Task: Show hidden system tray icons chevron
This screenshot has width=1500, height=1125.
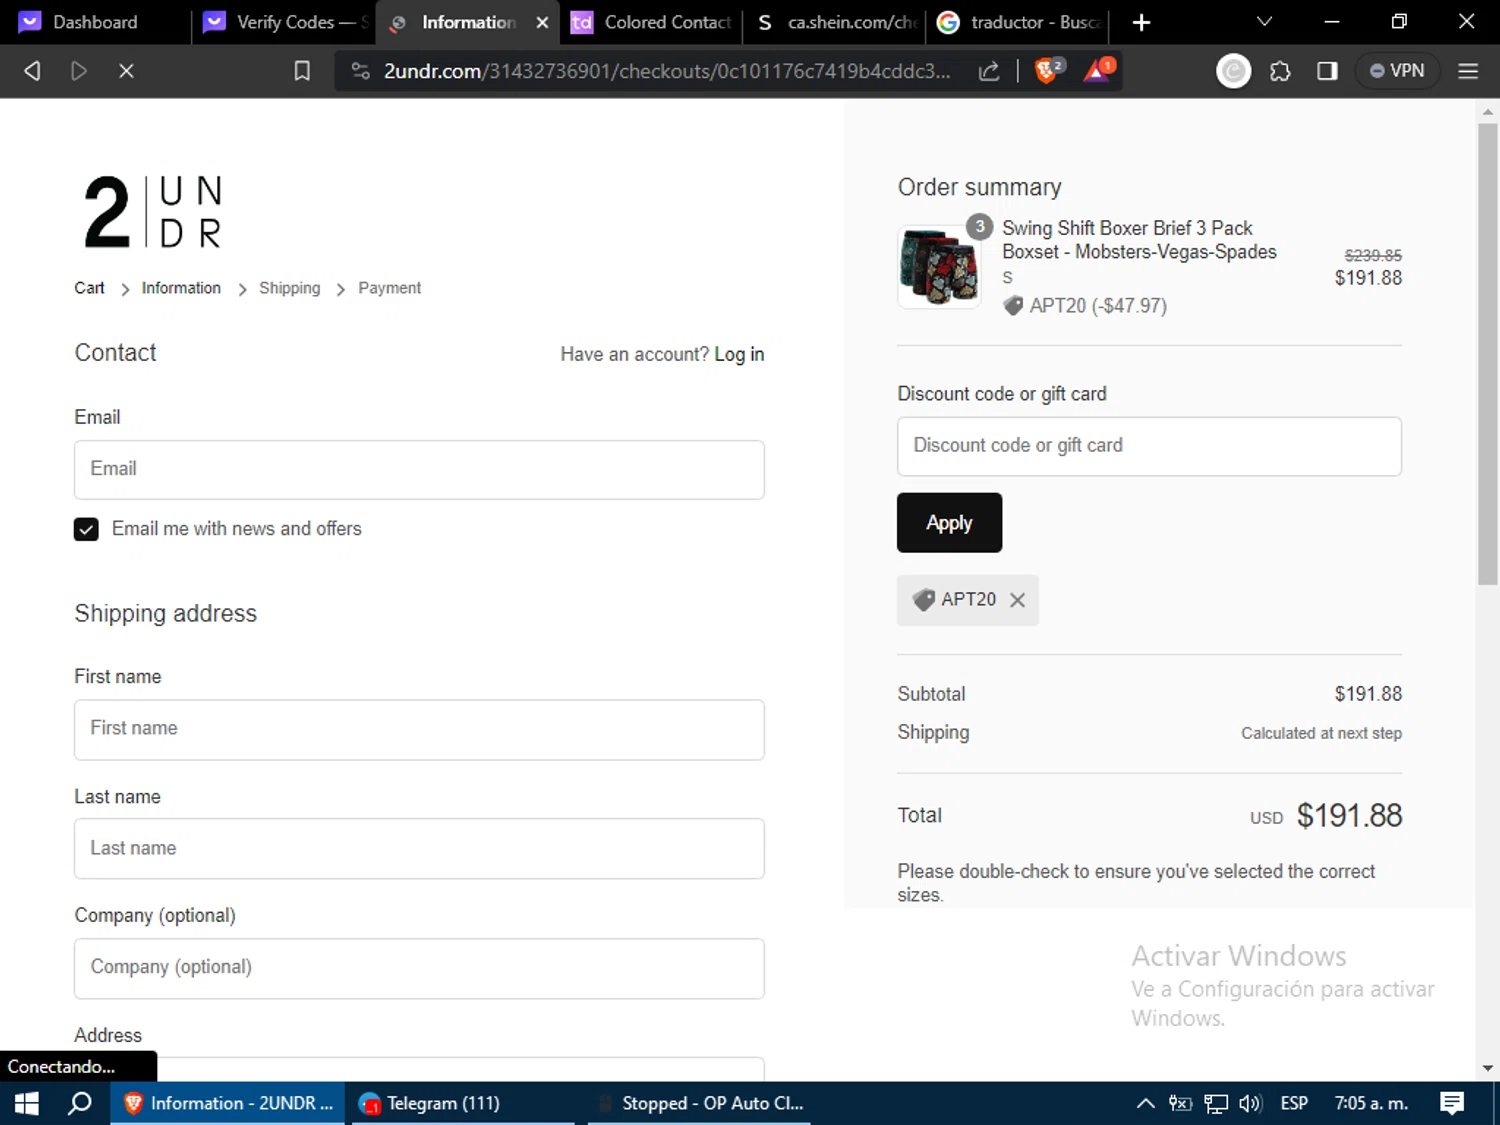Action: (1146, 1103)
